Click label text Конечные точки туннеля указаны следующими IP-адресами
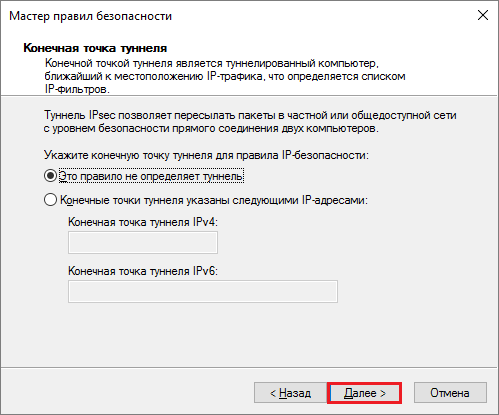The image size is (499, 415). pos(214,200)
